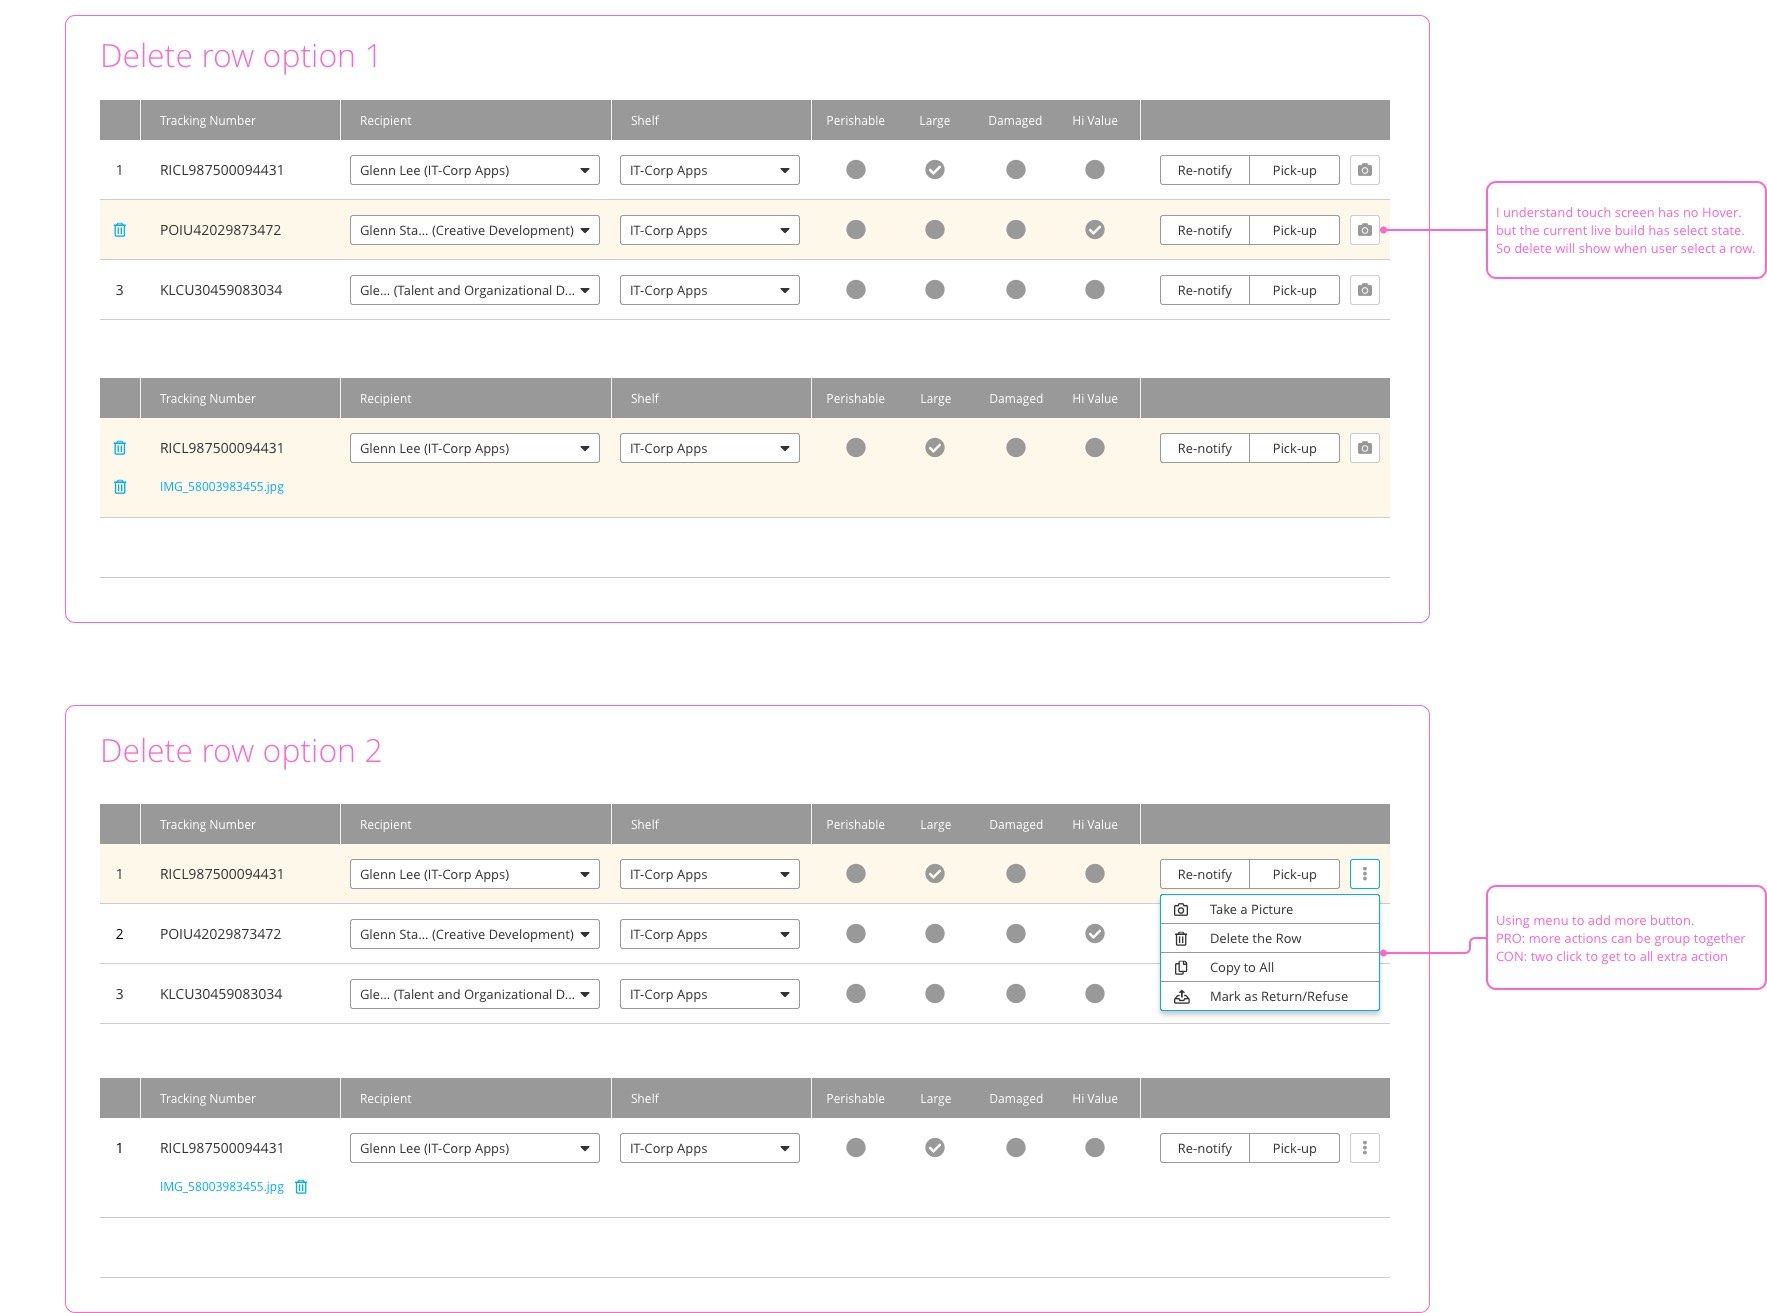Click camera icon in Option 1 RICL row with image attachment
The width and height of the screenshot is (1767, 1313).
[x=1364, y=448]
